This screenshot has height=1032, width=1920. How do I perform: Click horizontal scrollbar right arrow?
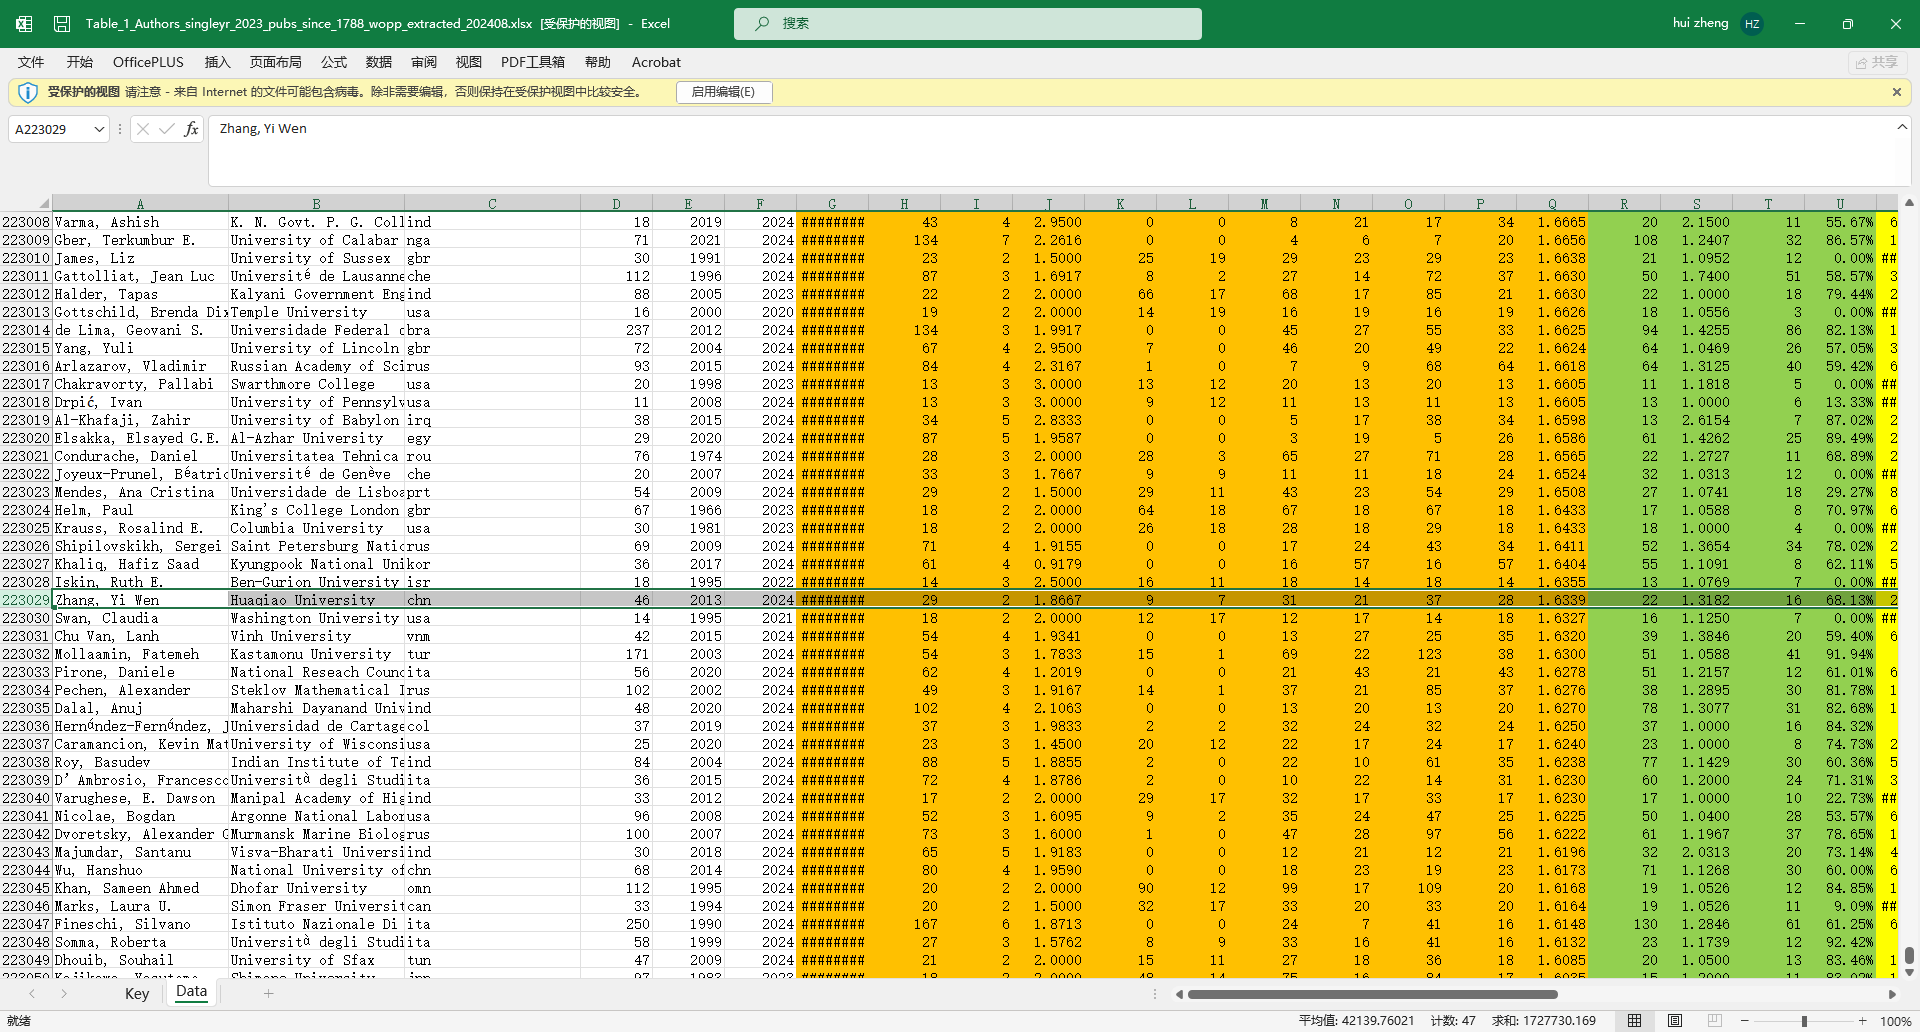pos(1892,994)
